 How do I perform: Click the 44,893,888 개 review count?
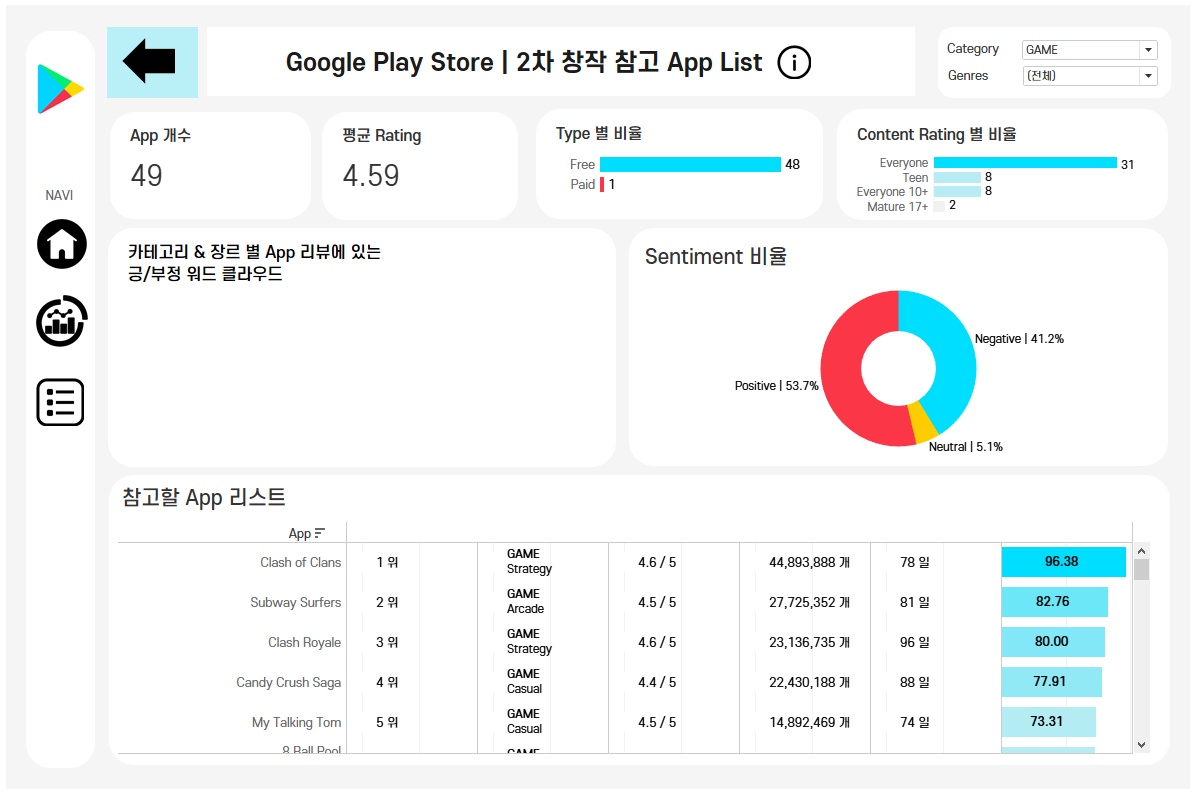coord(809,563)
